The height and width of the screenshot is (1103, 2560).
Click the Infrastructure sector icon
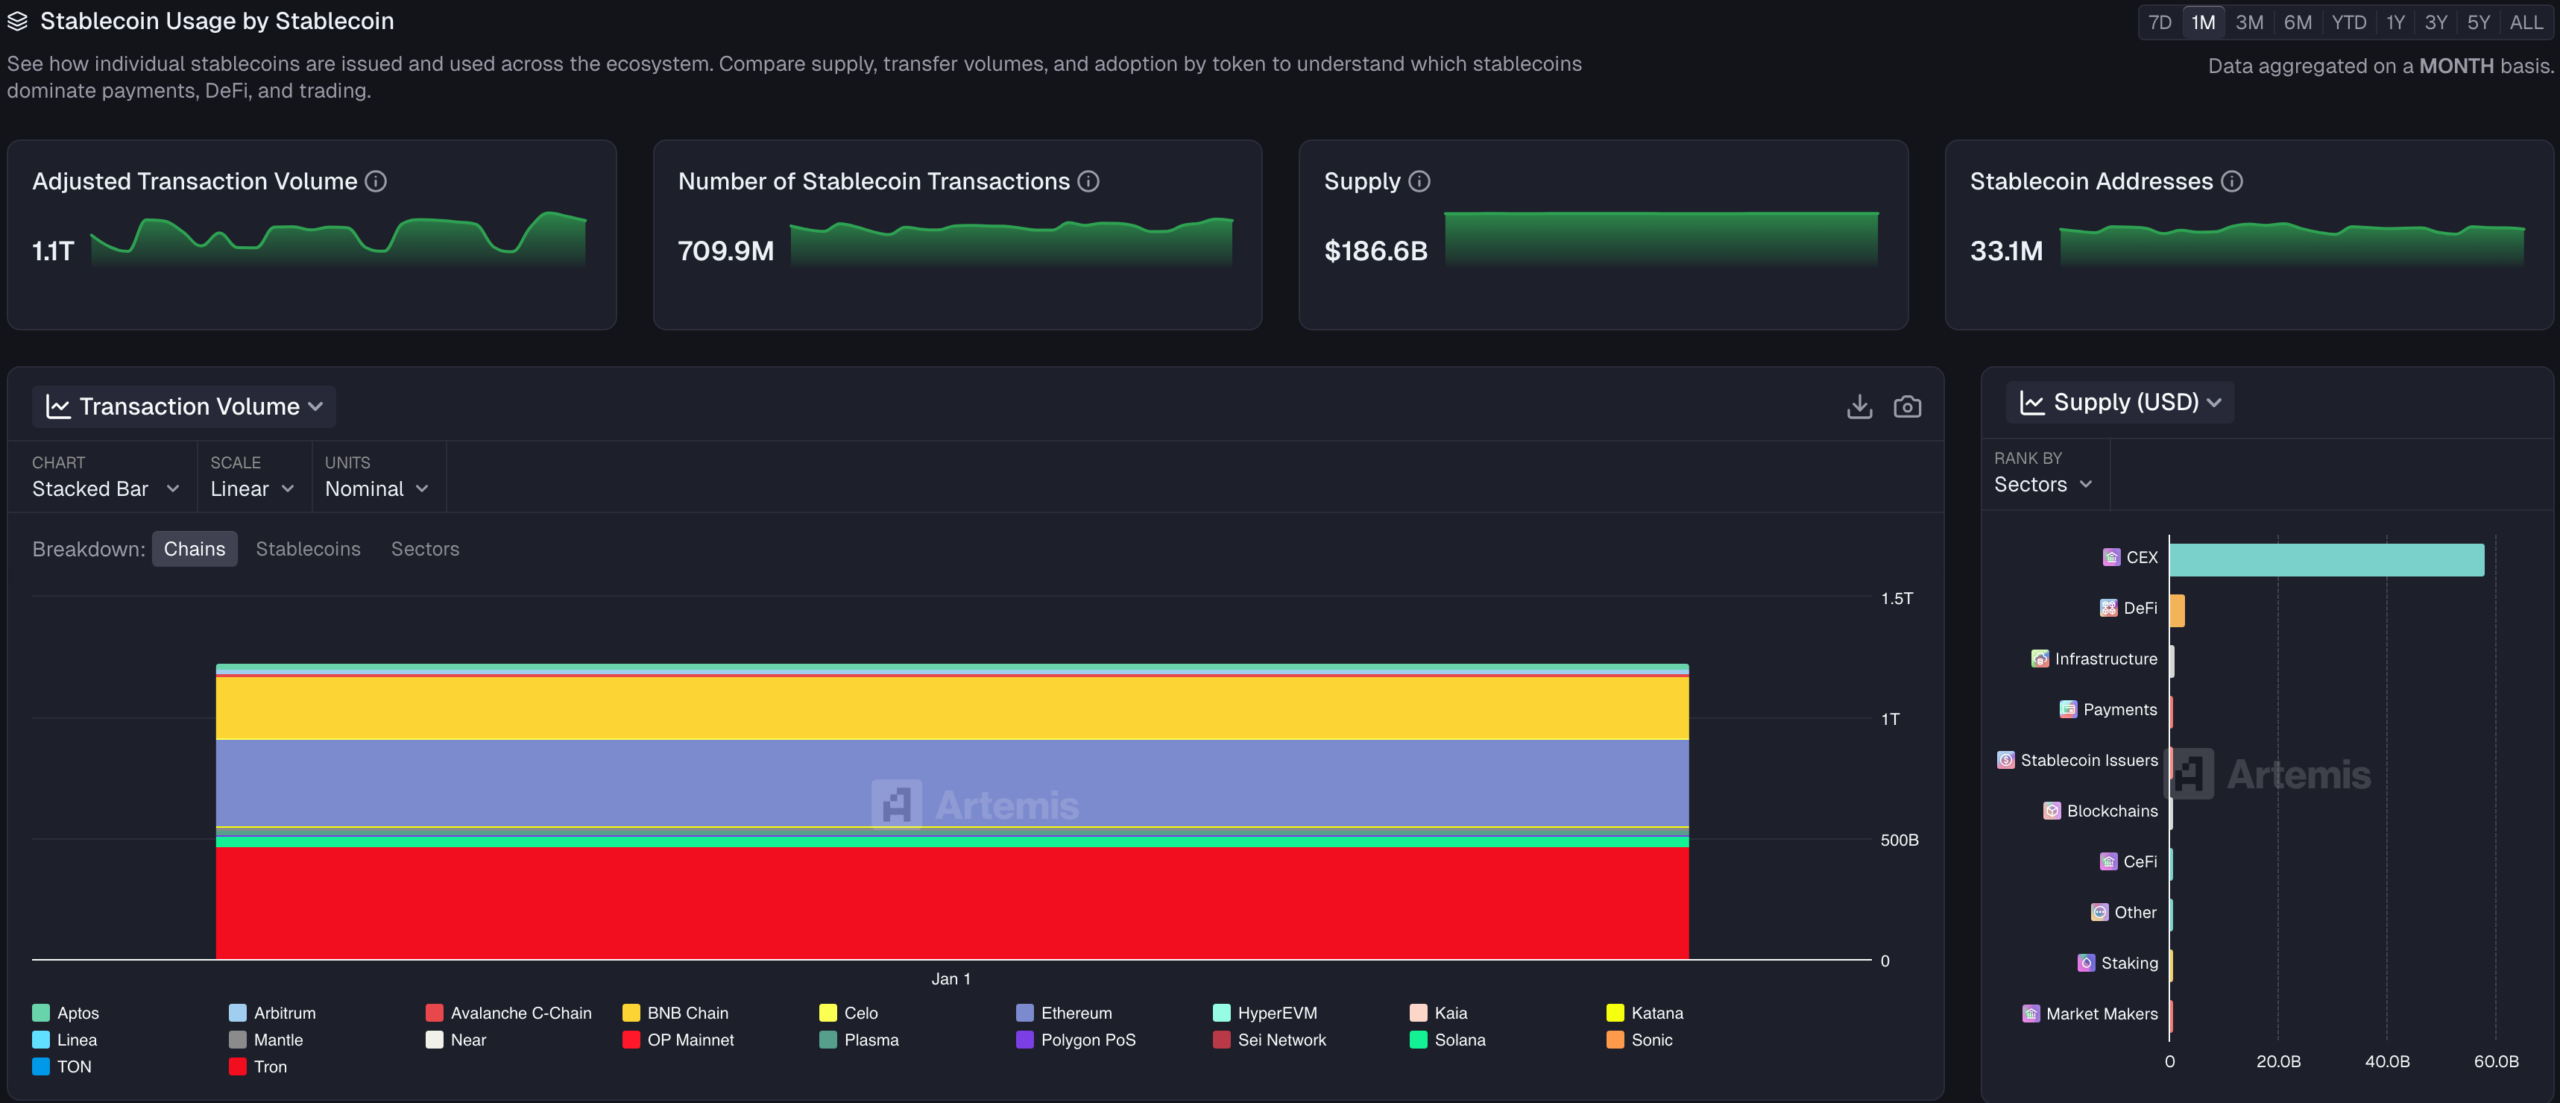point(2040,659)
